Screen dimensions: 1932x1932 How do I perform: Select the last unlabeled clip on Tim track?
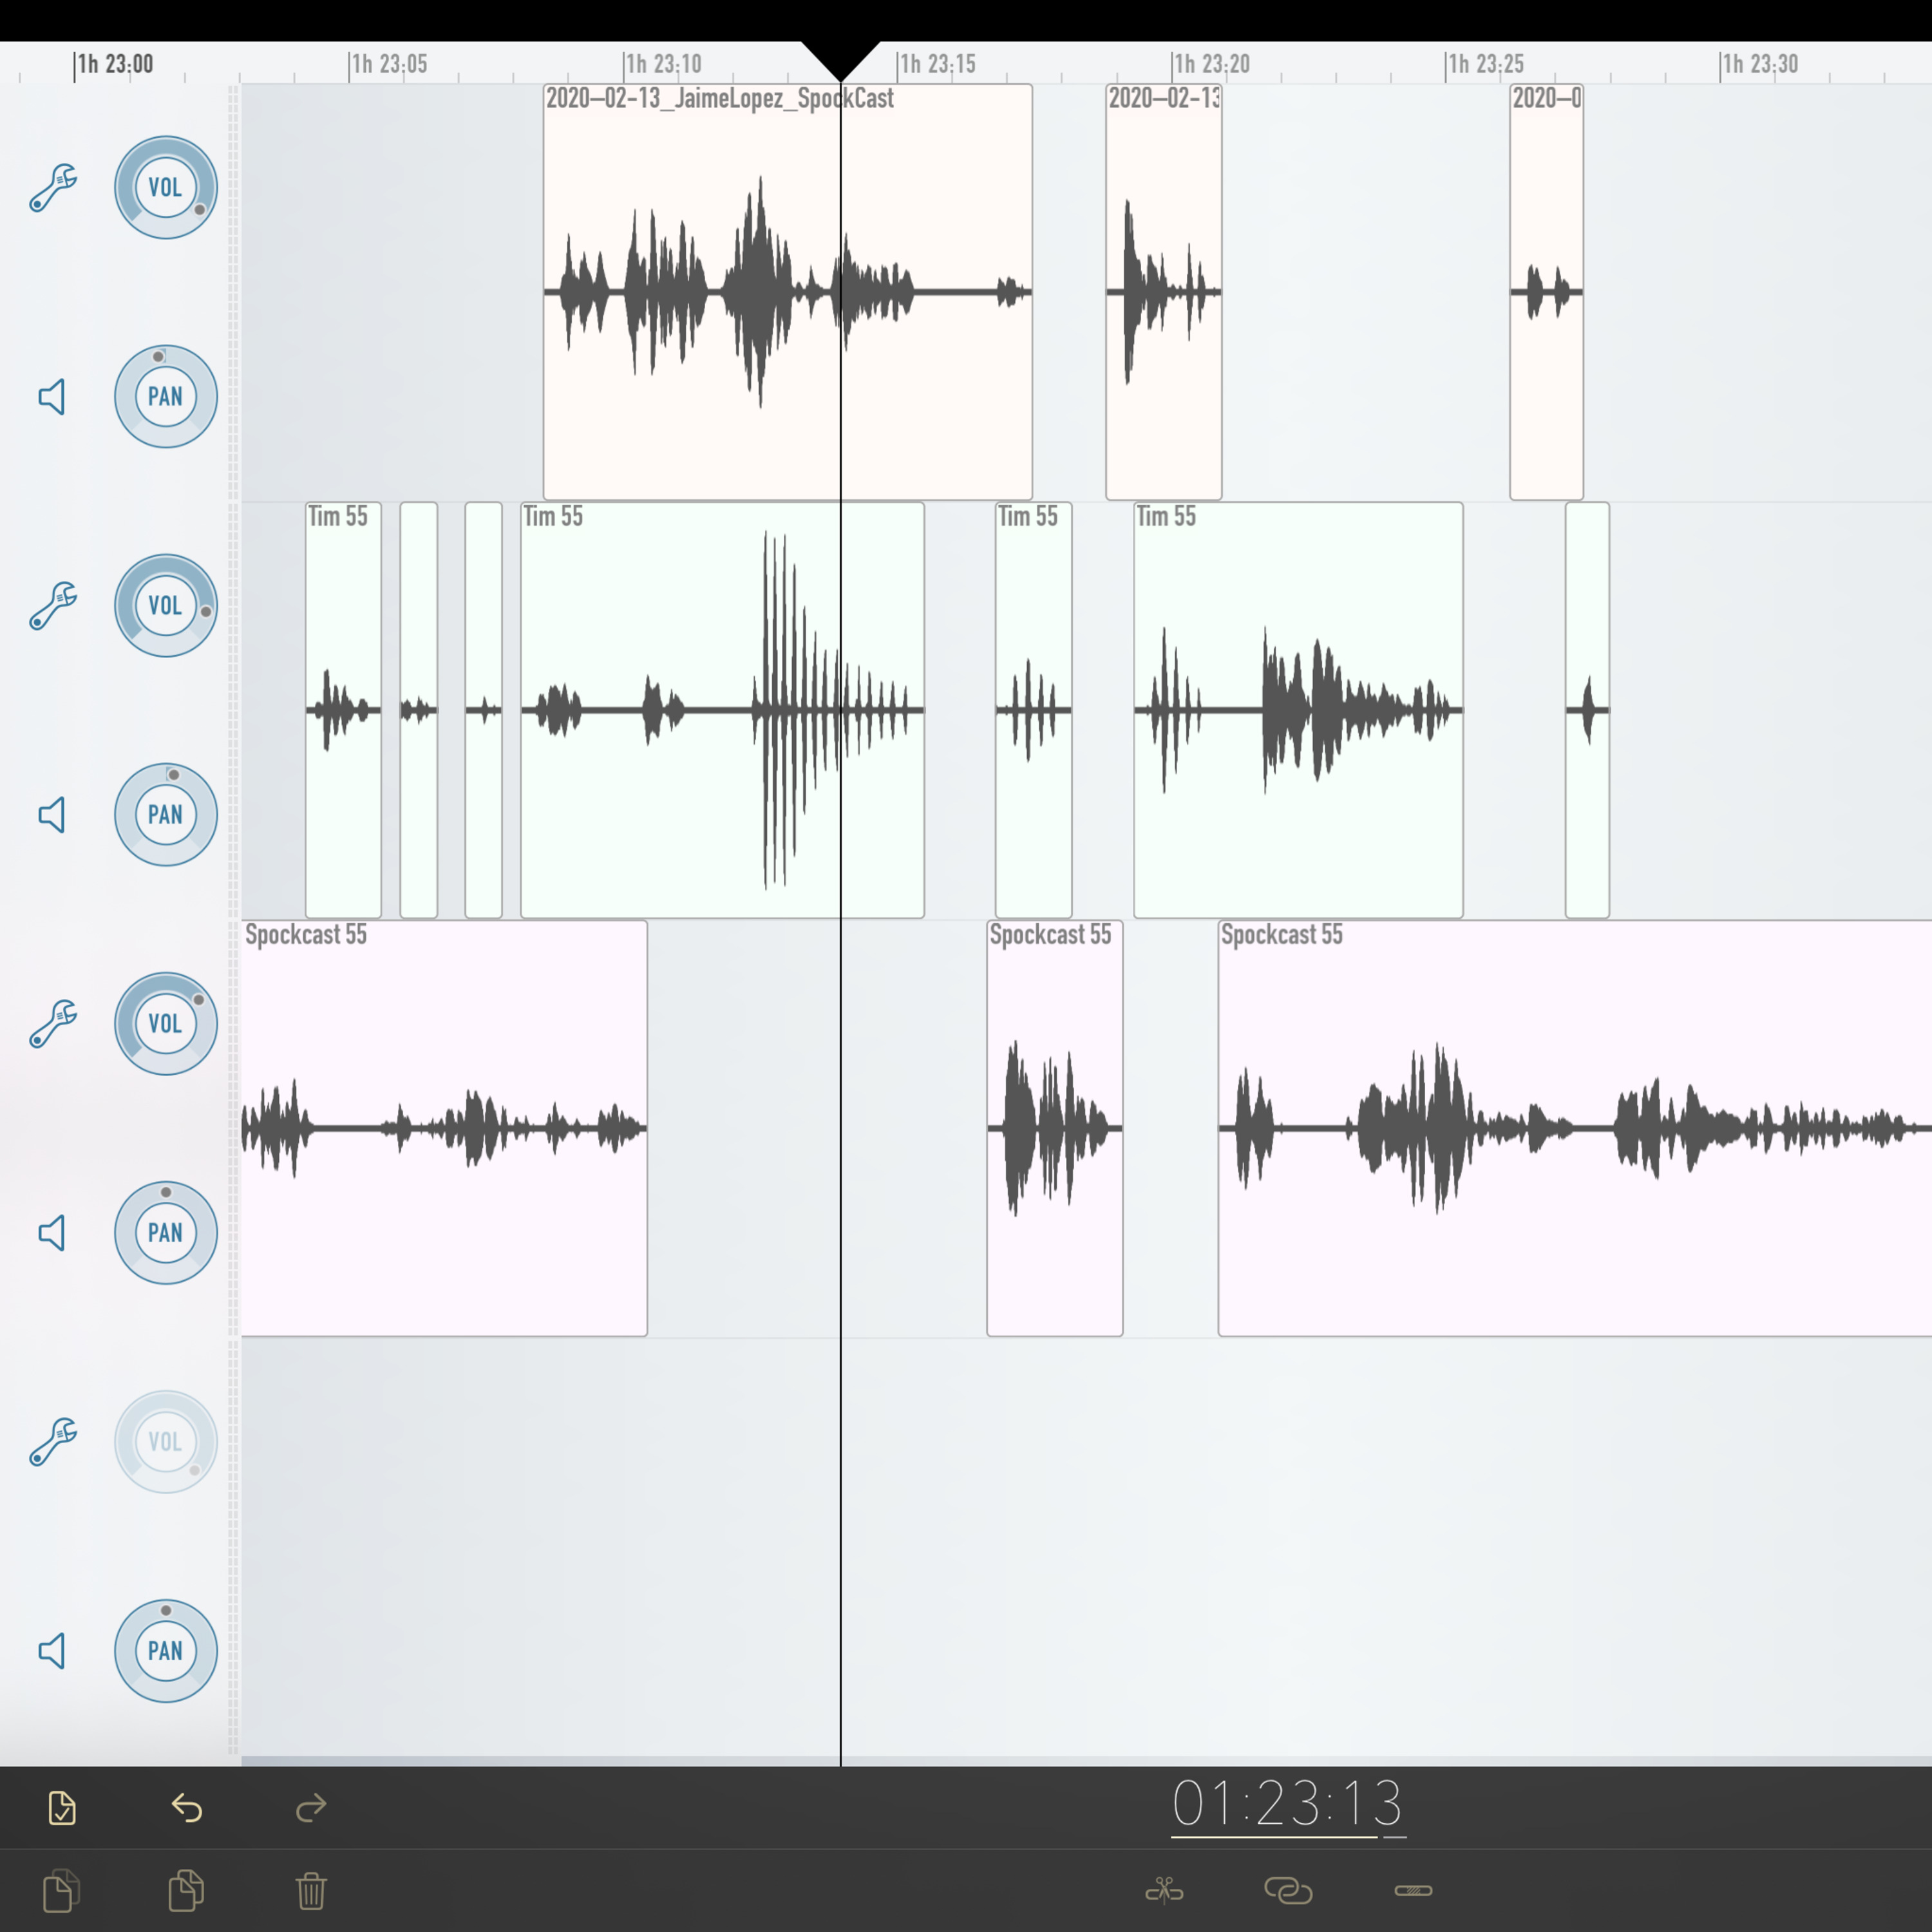(1587, 710)
